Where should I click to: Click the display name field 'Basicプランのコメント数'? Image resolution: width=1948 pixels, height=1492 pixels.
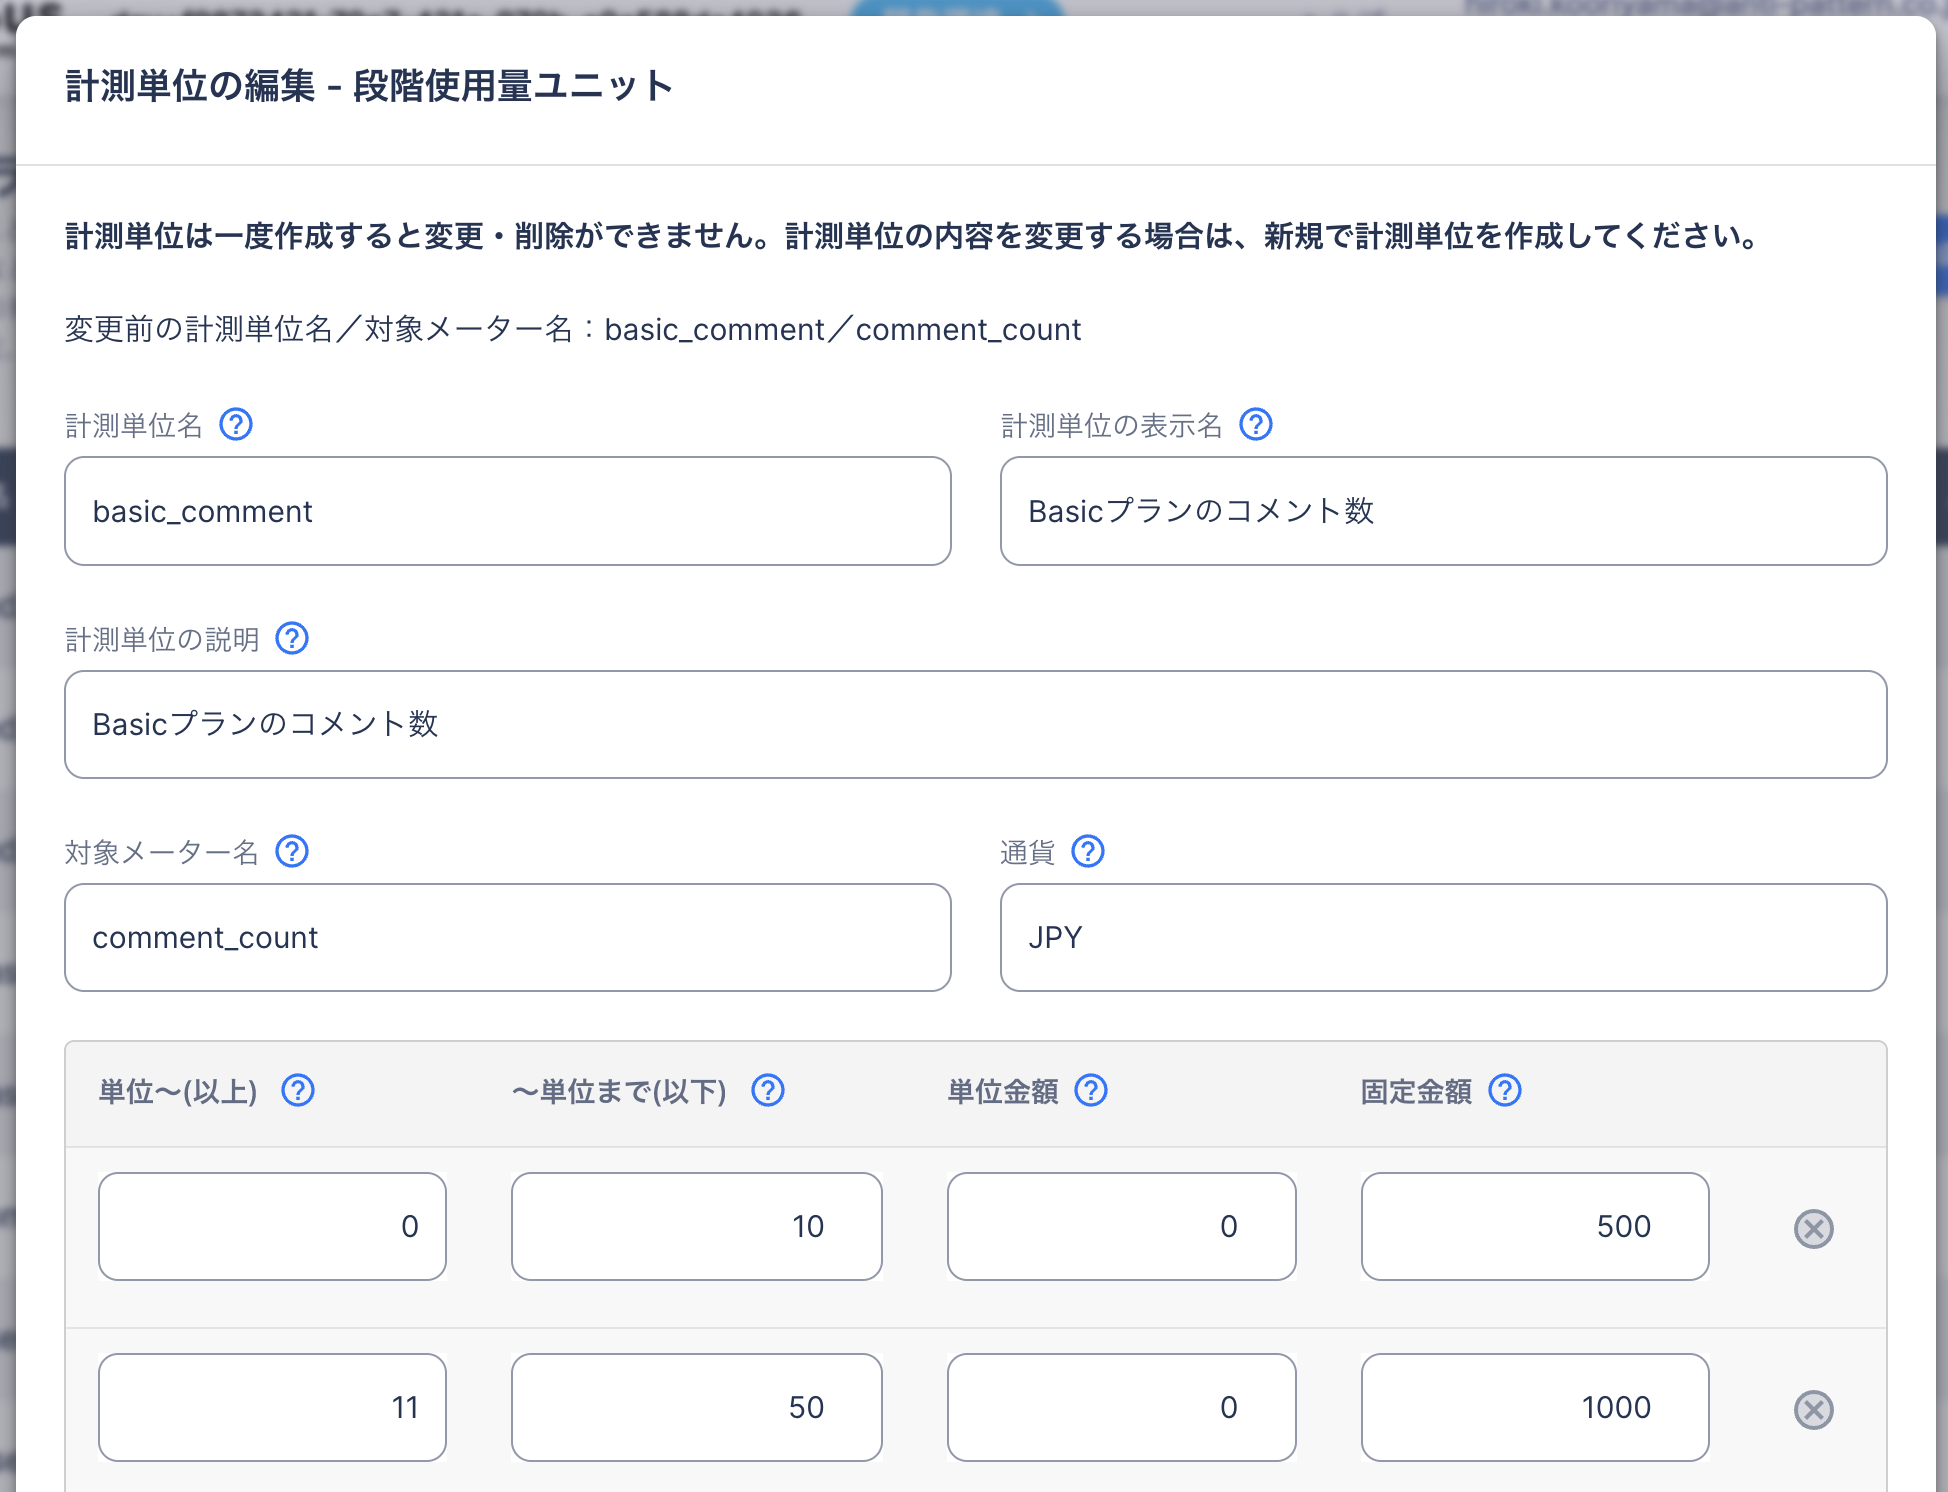click(1442, 511)
